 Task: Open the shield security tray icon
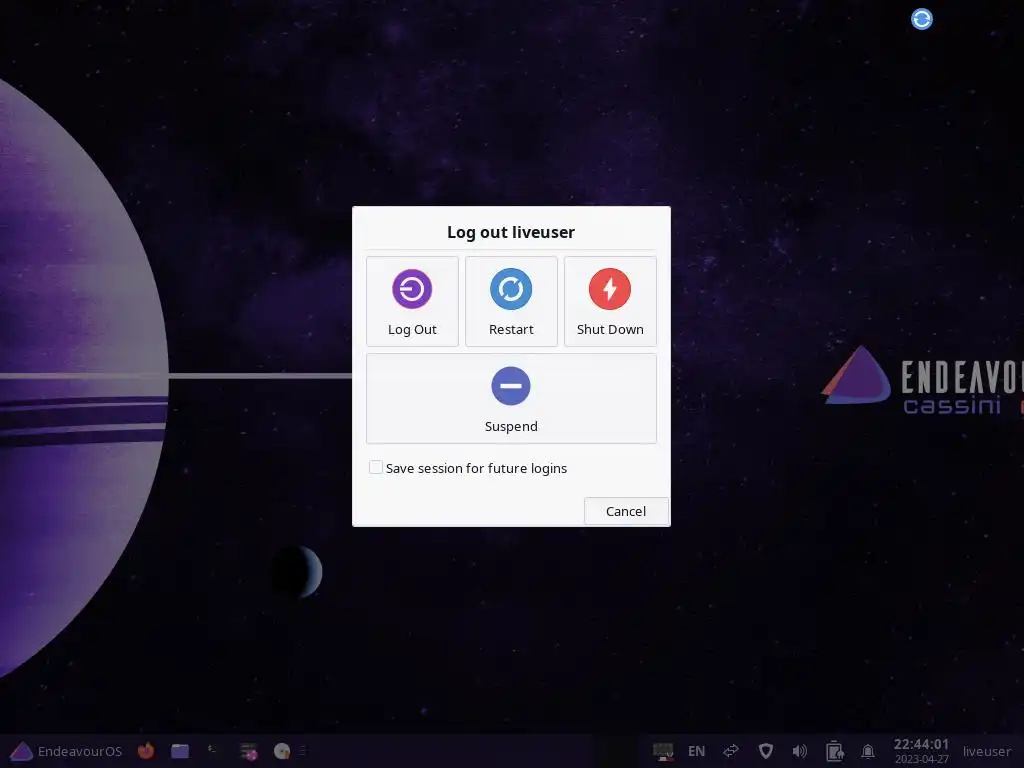click(765, 751)
